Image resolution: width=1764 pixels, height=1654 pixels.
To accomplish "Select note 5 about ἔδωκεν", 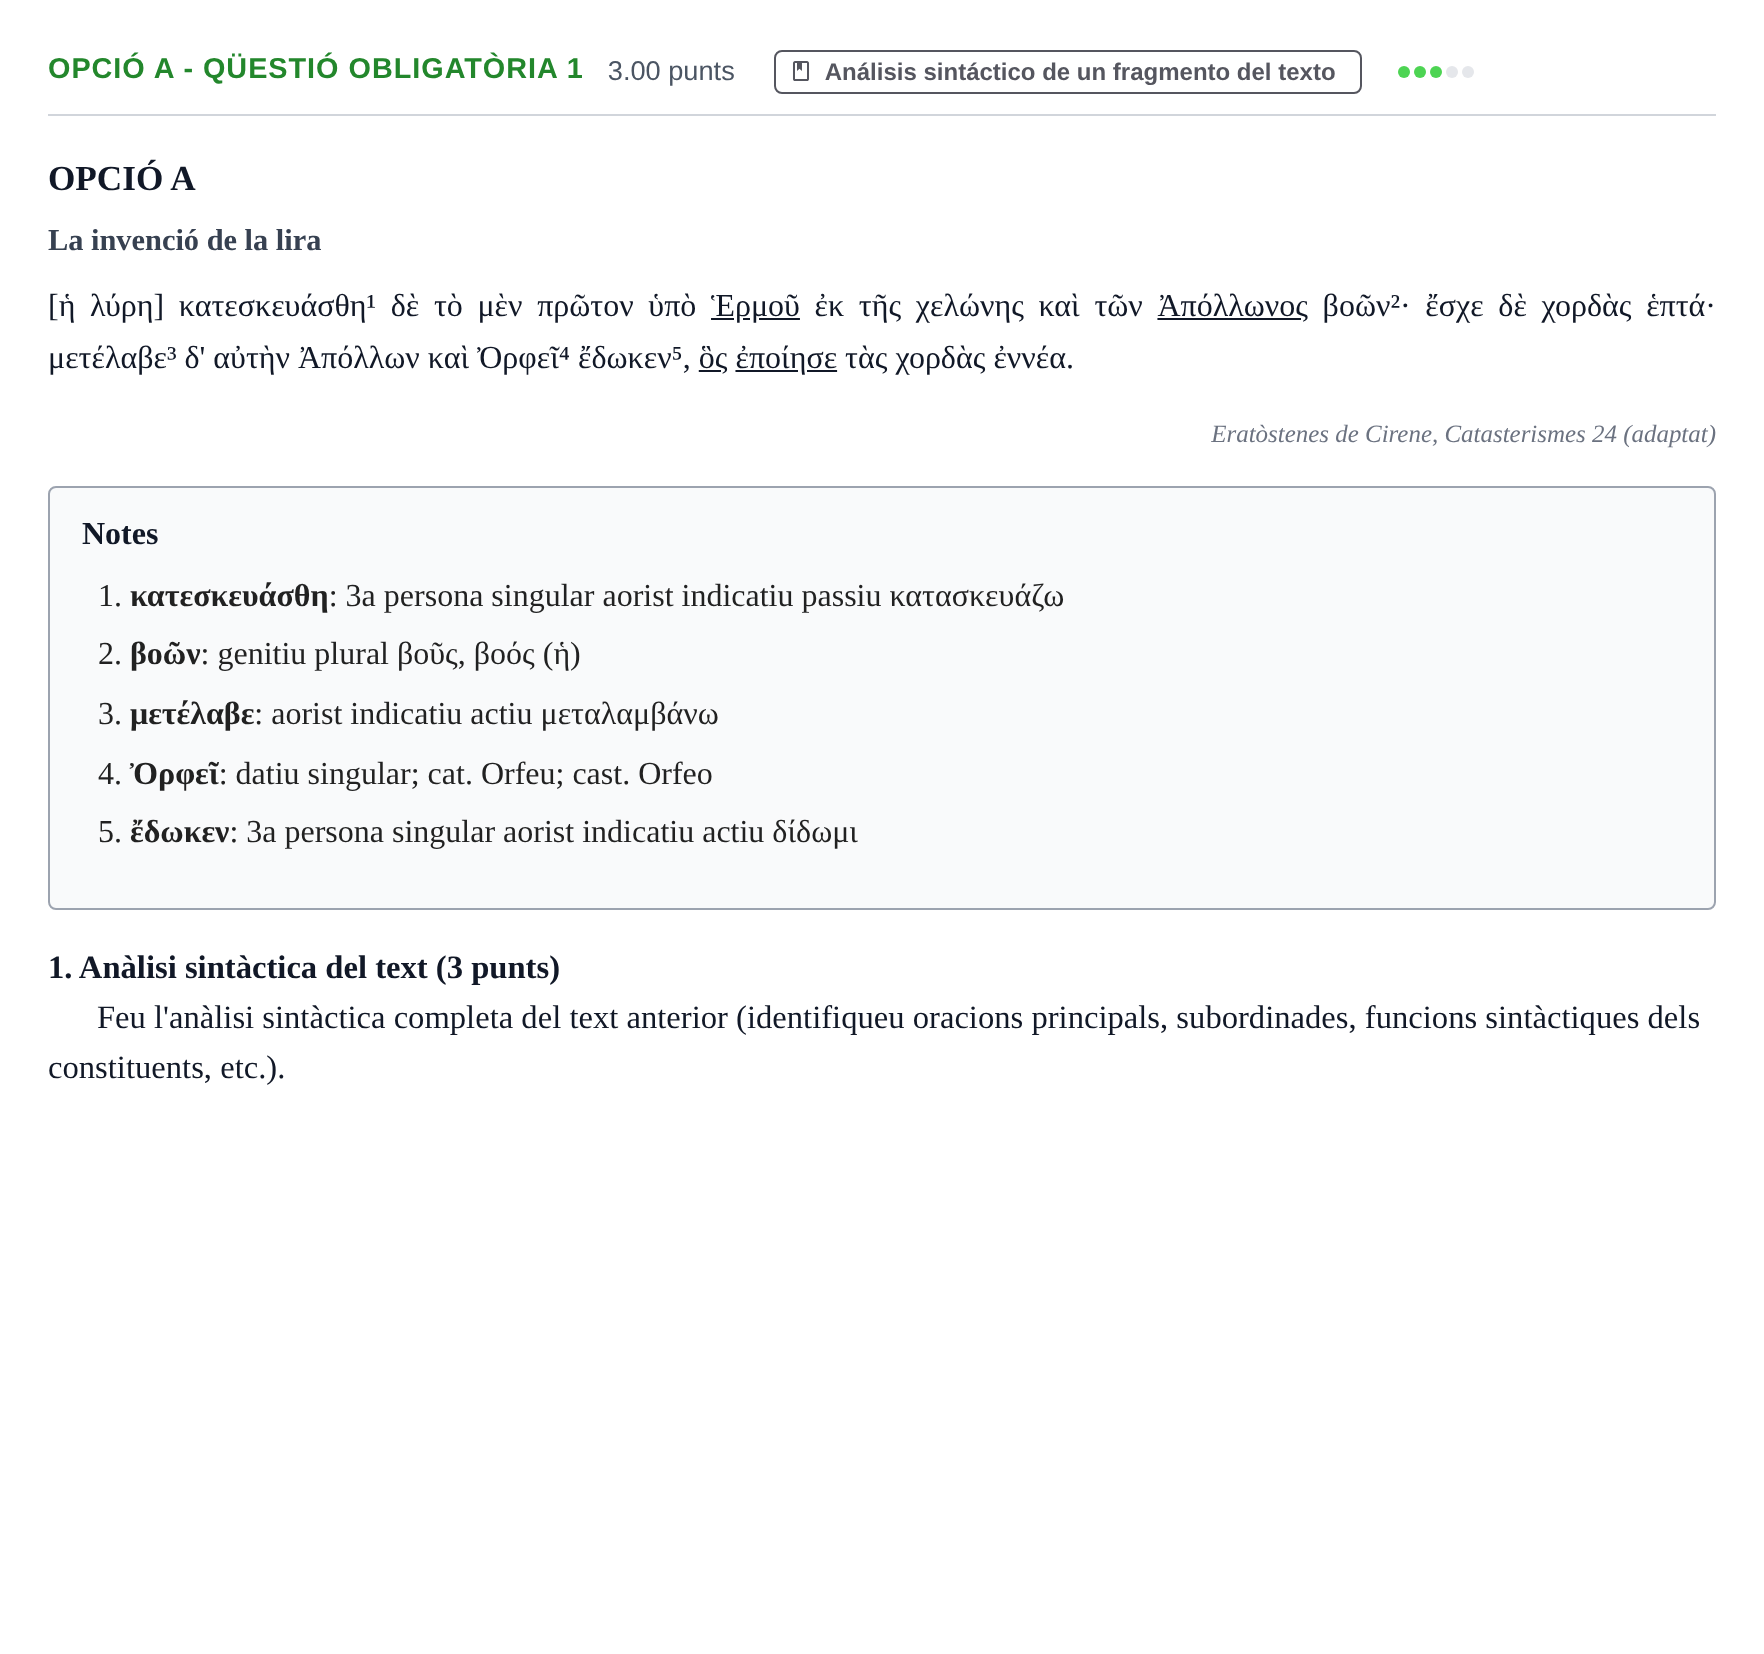I will click(x=478, y=832).
